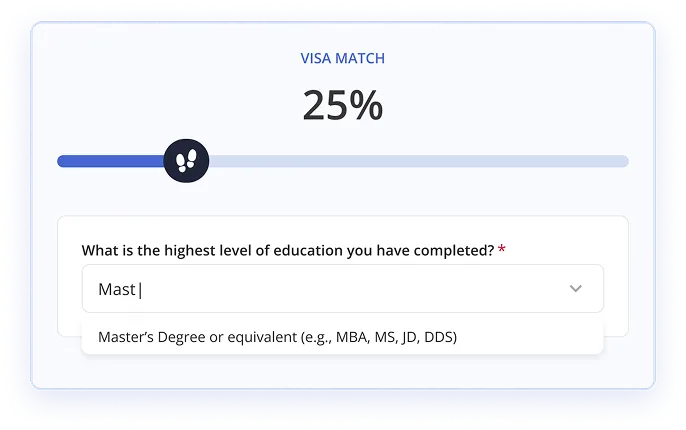Image resolution: width=686 pixels, height=430 pixels.
Task: Click the highest level of education question label
Action: [x=287, y=249]
